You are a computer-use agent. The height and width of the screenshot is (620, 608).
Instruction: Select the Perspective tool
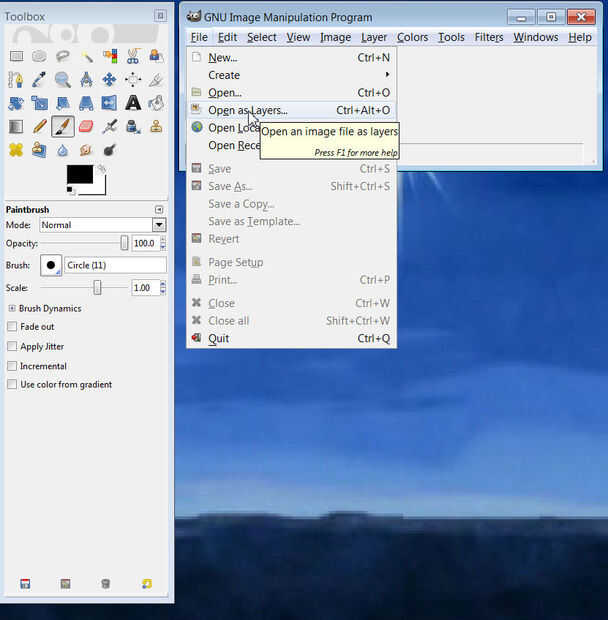86,104
